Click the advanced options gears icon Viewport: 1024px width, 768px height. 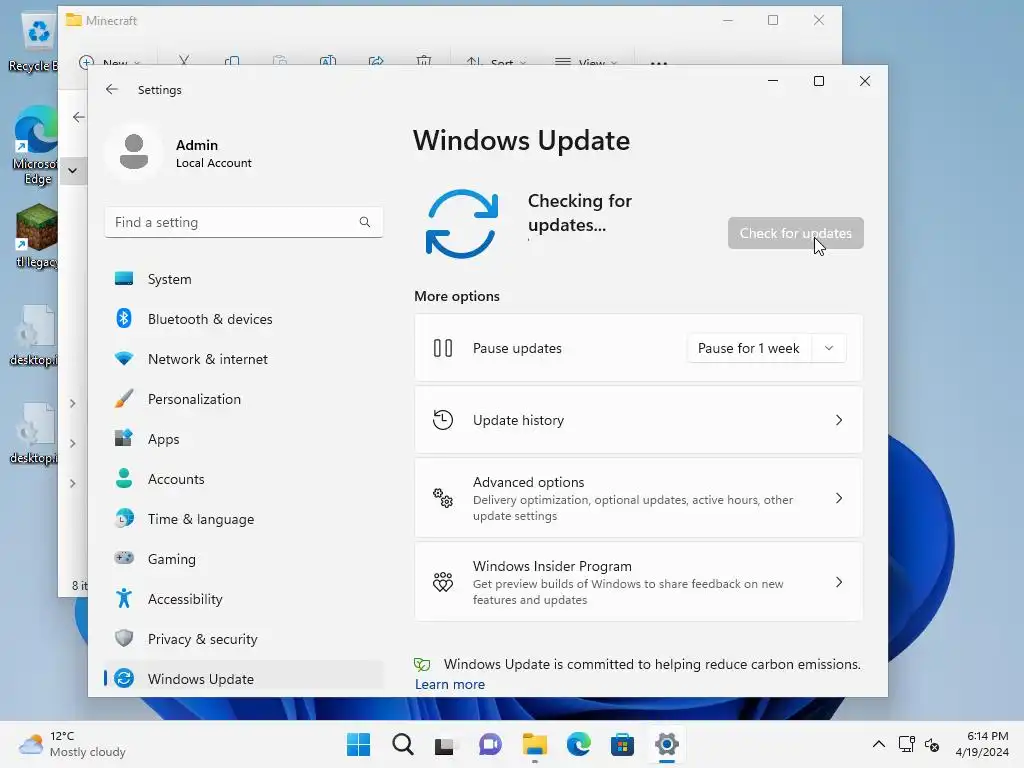pyautogui.click(x=443, y=498)
